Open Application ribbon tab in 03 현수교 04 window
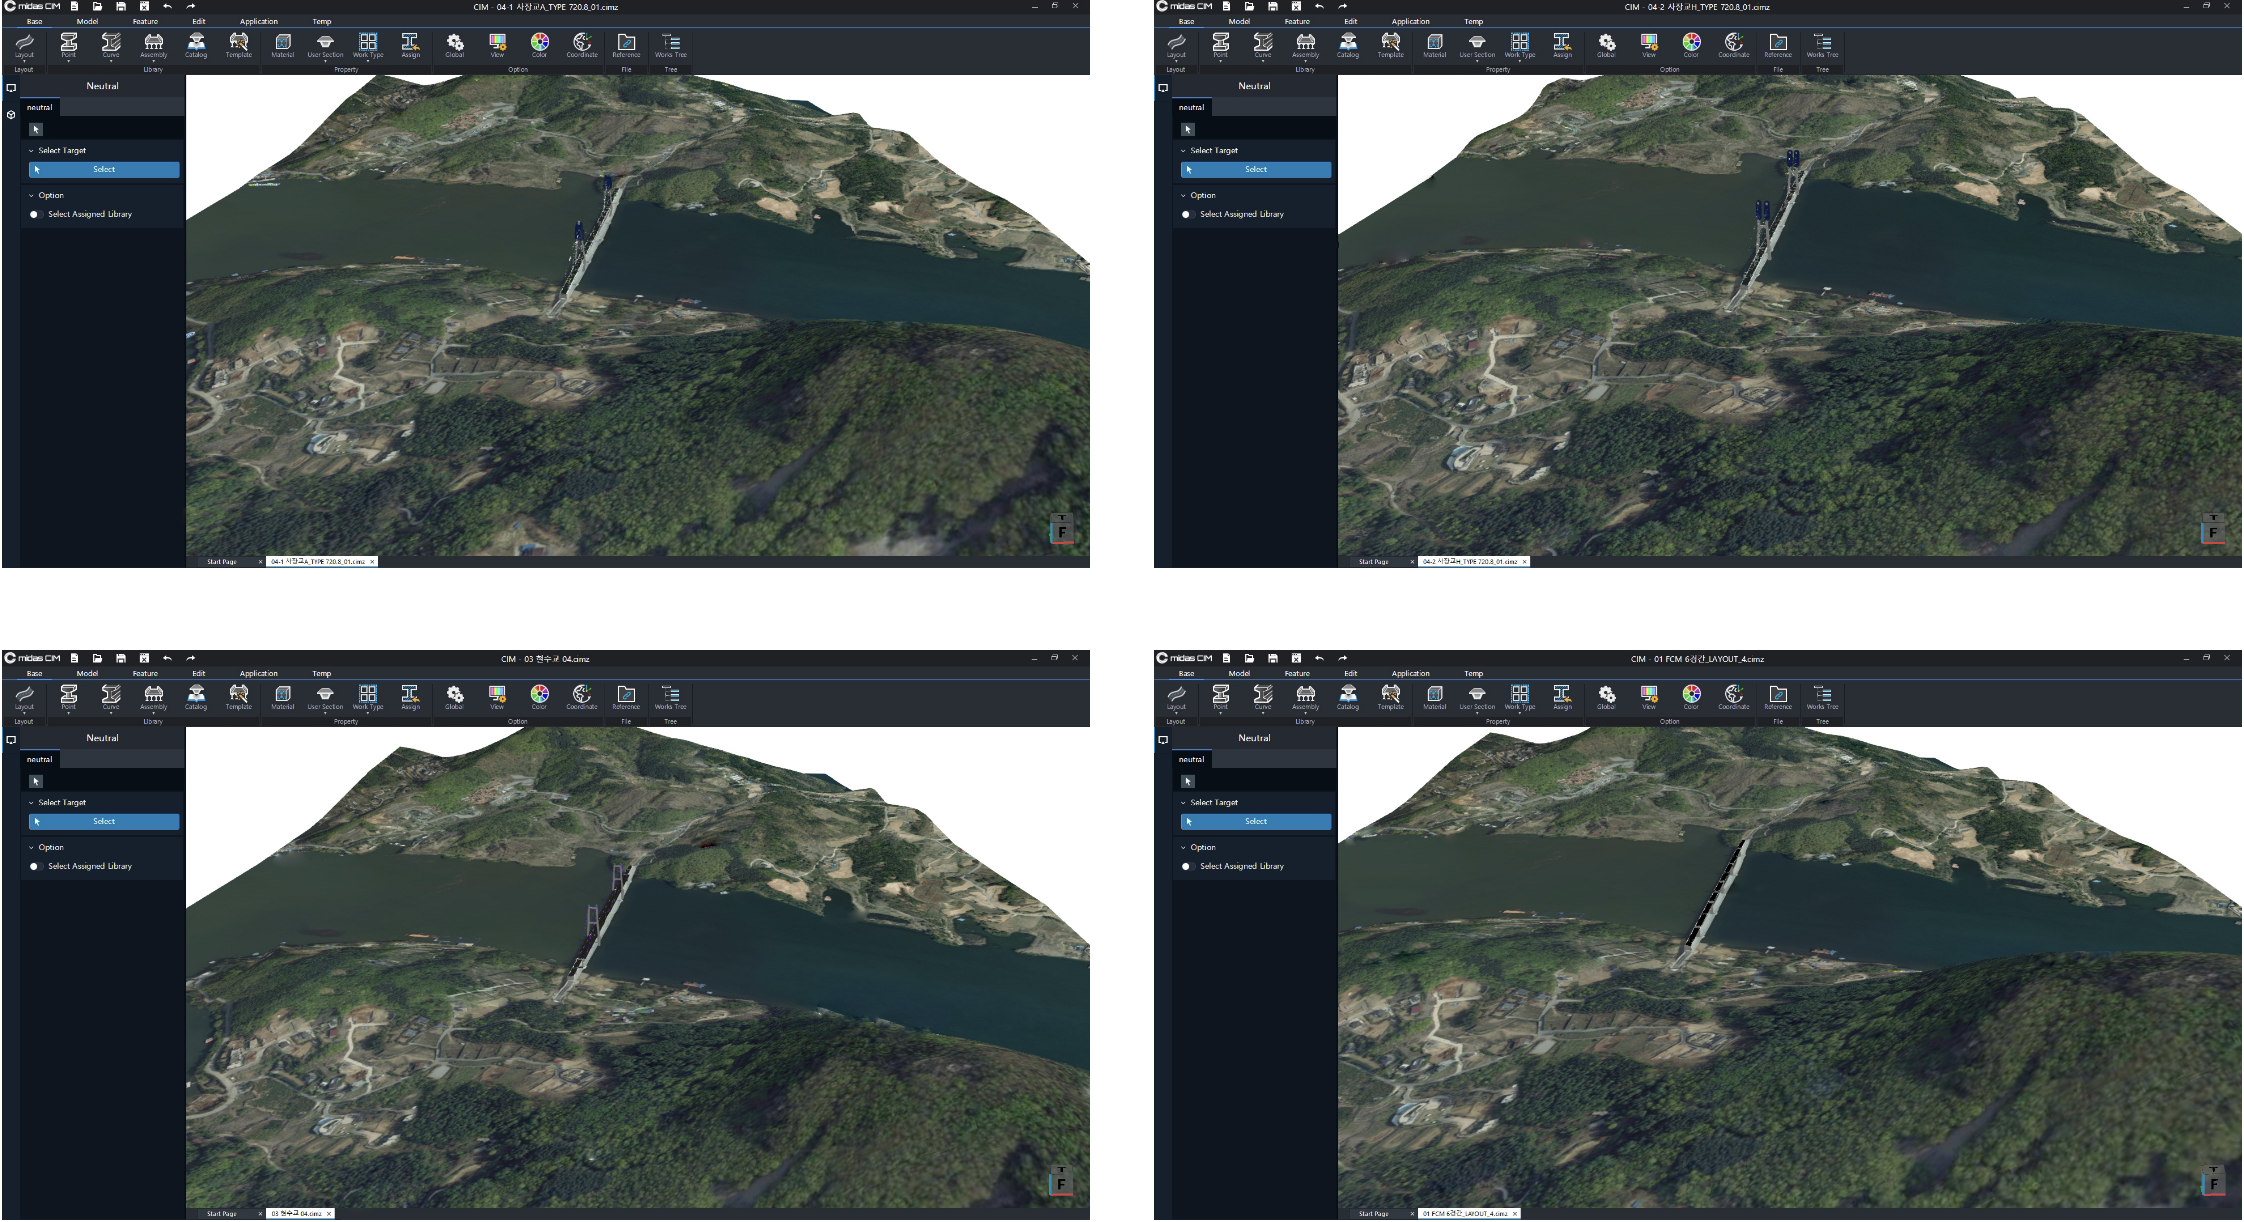This screenshot has height=1222, width=2244. point(259,673)
